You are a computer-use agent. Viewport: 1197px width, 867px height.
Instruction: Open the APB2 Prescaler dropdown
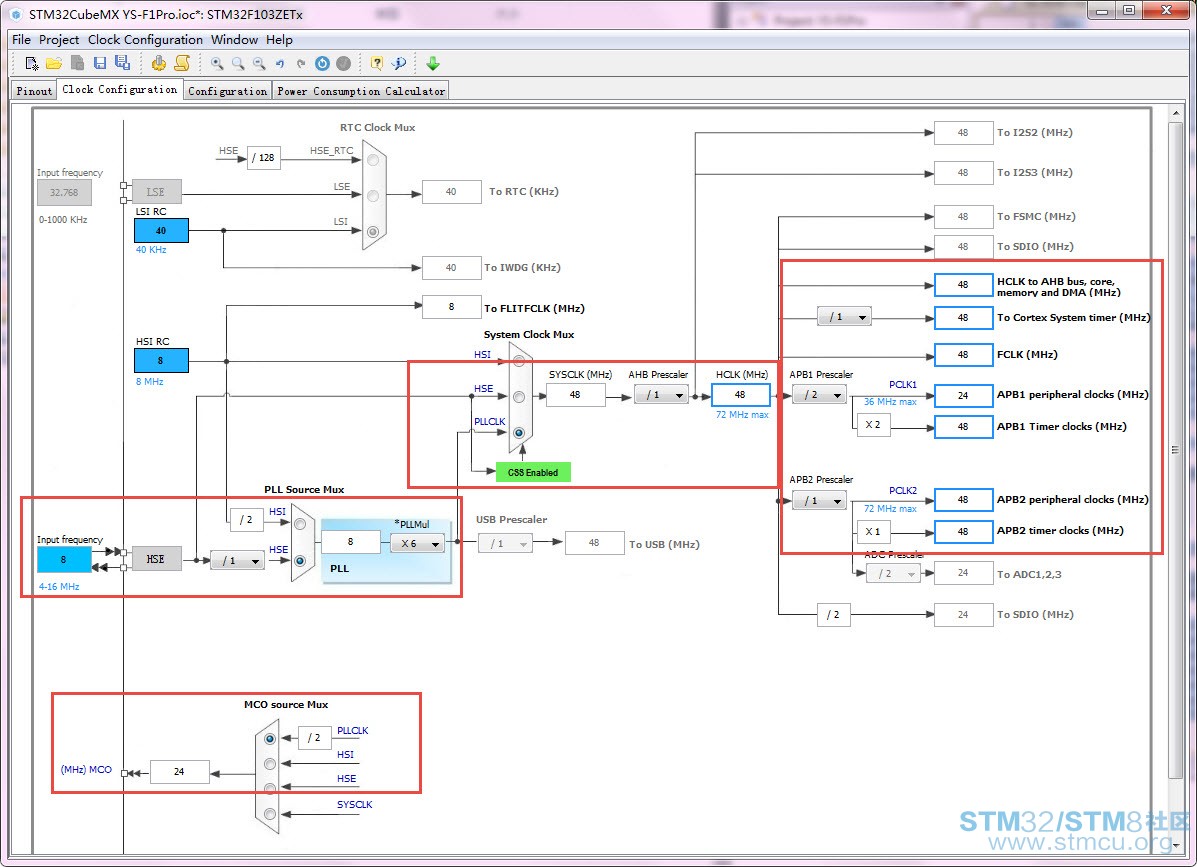[819, 501]
